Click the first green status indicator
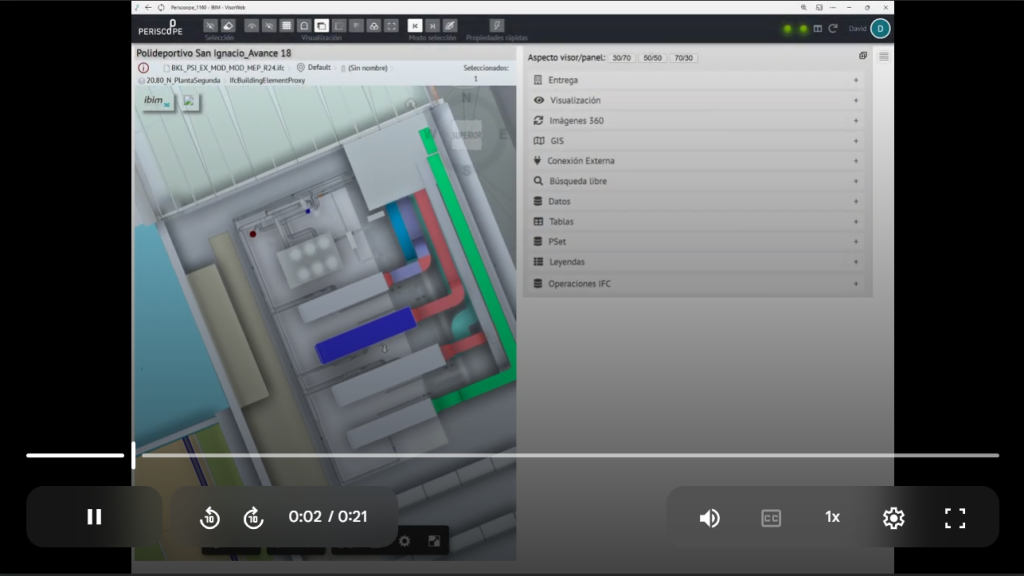The image size is (1024, 576). coord(788,29)
